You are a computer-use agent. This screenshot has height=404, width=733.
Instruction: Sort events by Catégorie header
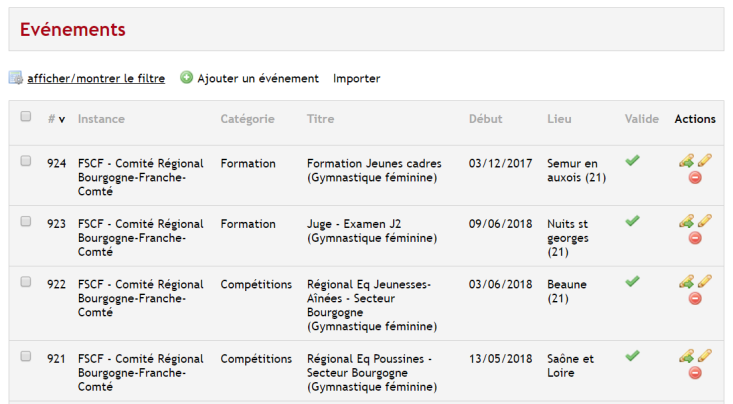(247, 119)
